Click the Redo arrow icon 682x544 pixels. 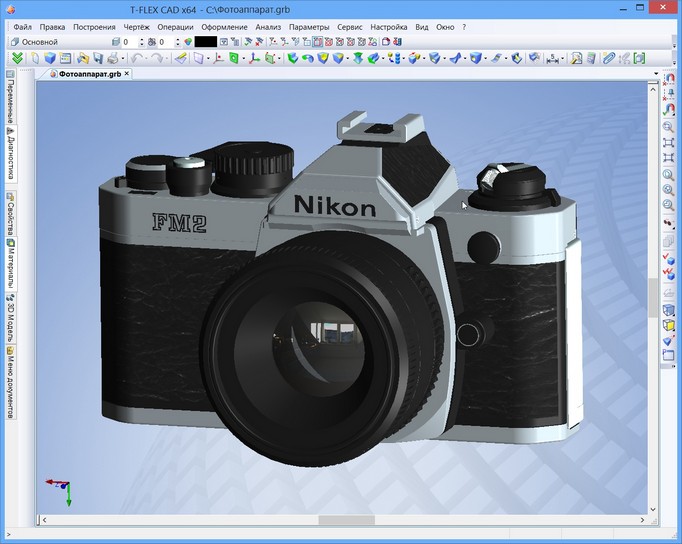coord(157,58)
